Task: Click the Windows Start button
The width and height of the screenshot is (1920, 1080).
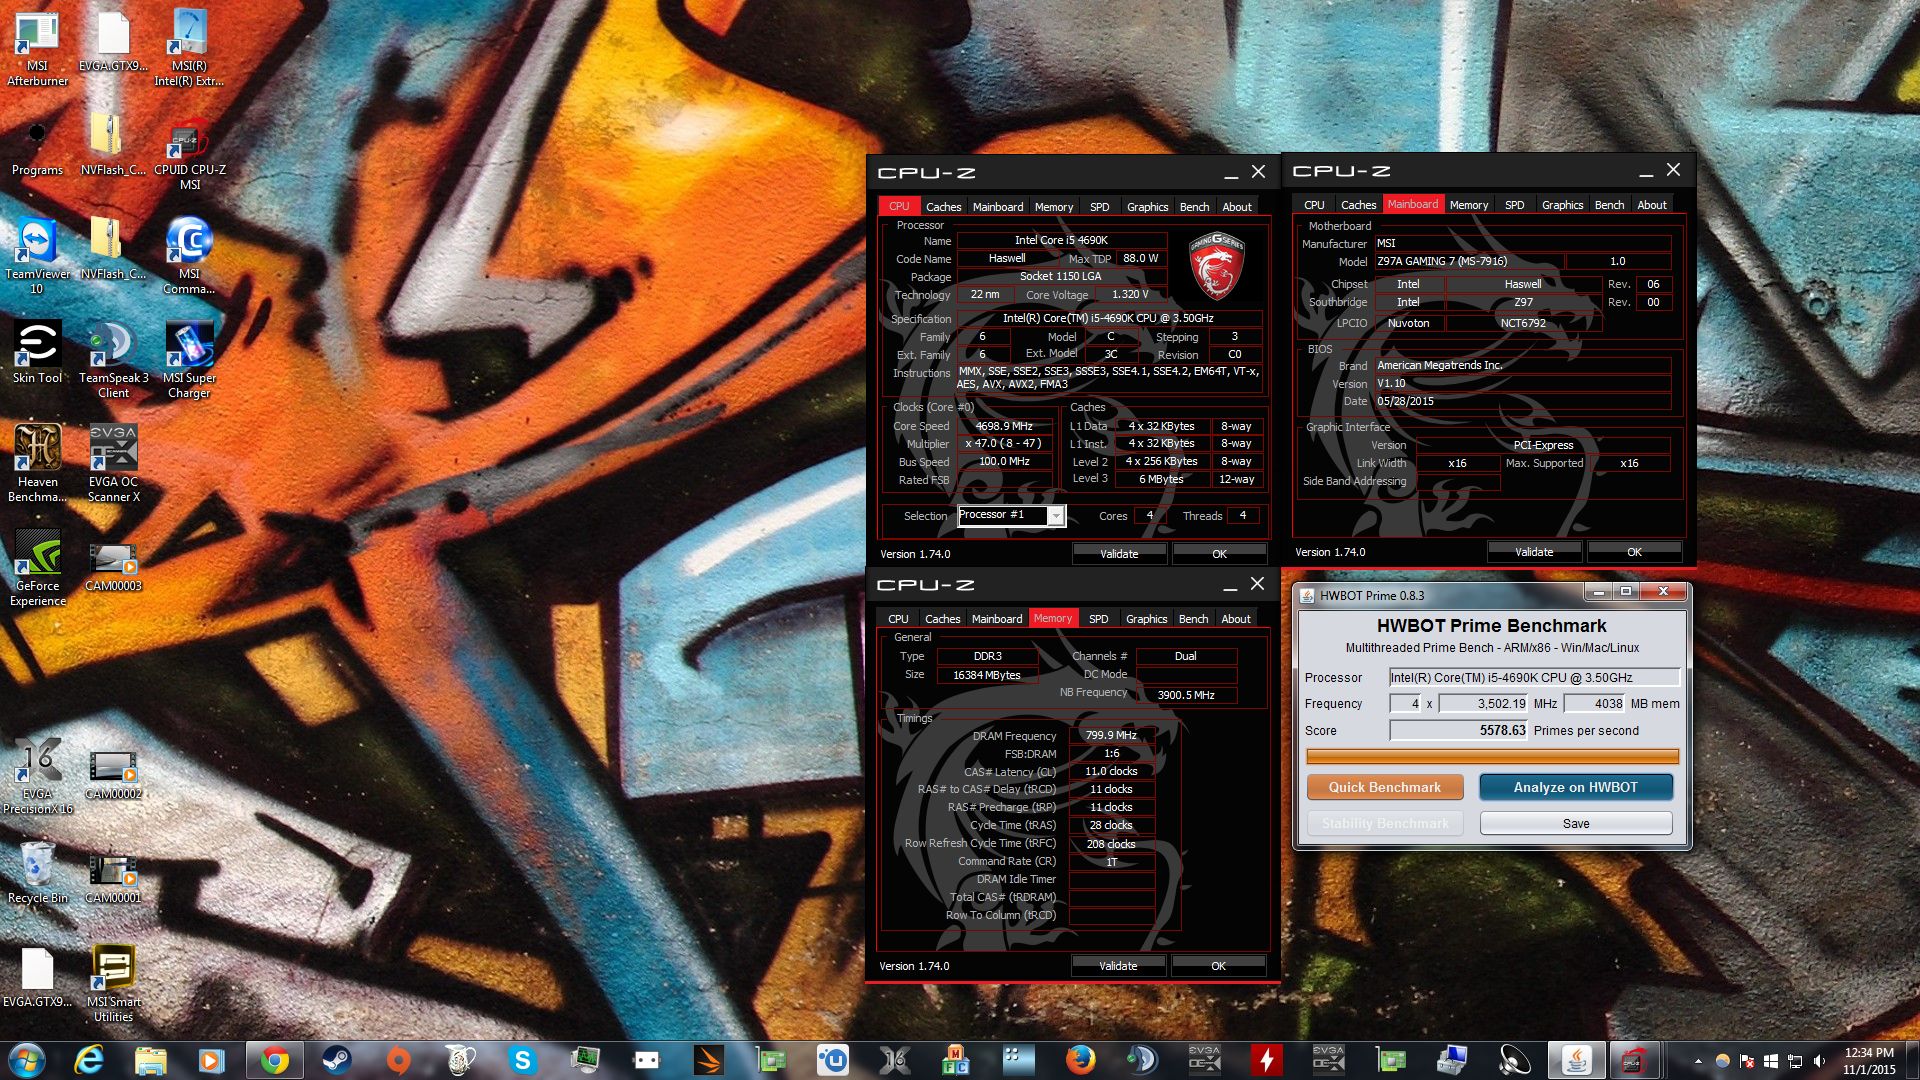Action: [x=27, y=1060]
